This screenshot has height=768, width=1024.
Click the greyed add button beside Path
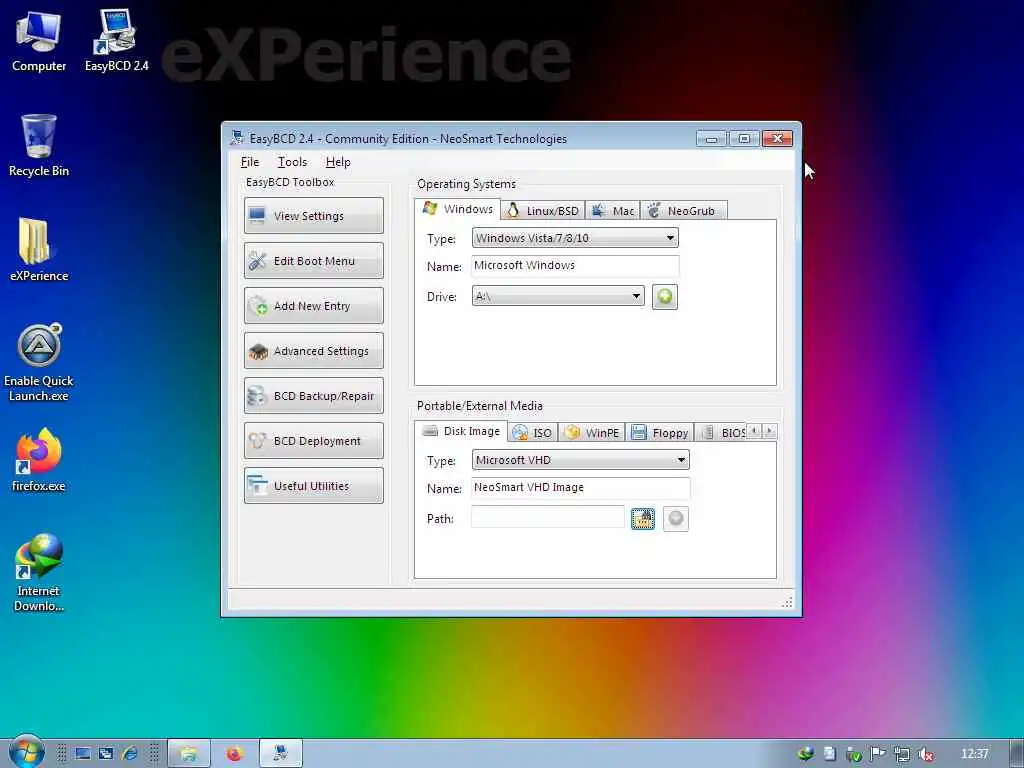(675, 519)
